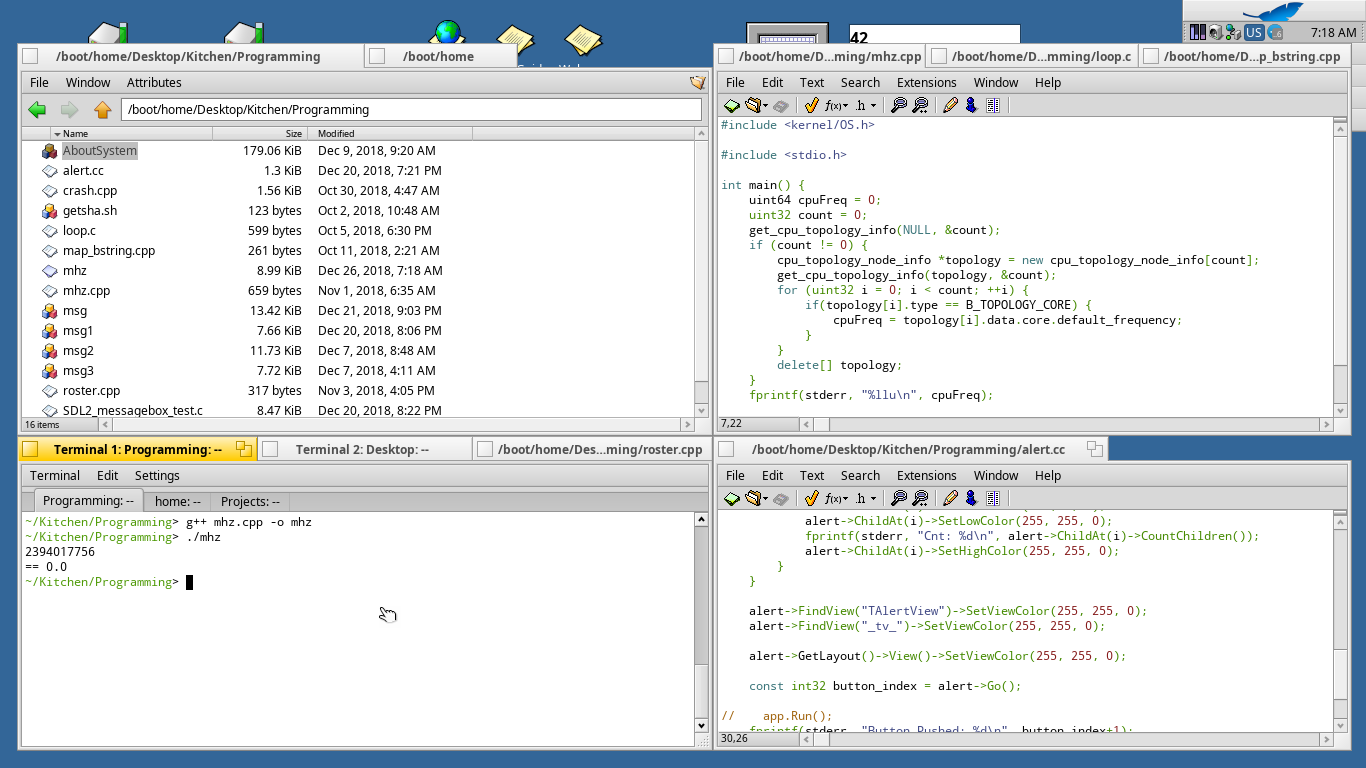
Task: Click the orange checkmark icon in mhz.cpp toolbar
Action: tap(811, 105)
